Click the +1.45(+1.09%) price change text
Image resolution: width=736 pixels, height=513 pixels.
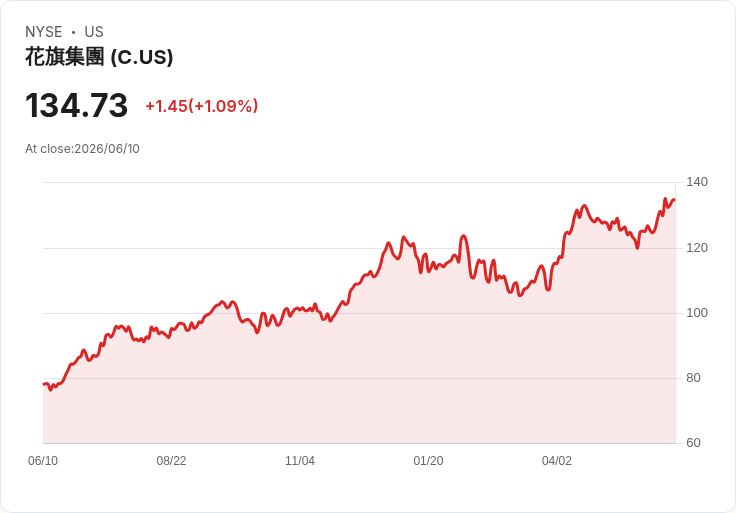pyautogui.click(x=202, y=106)
